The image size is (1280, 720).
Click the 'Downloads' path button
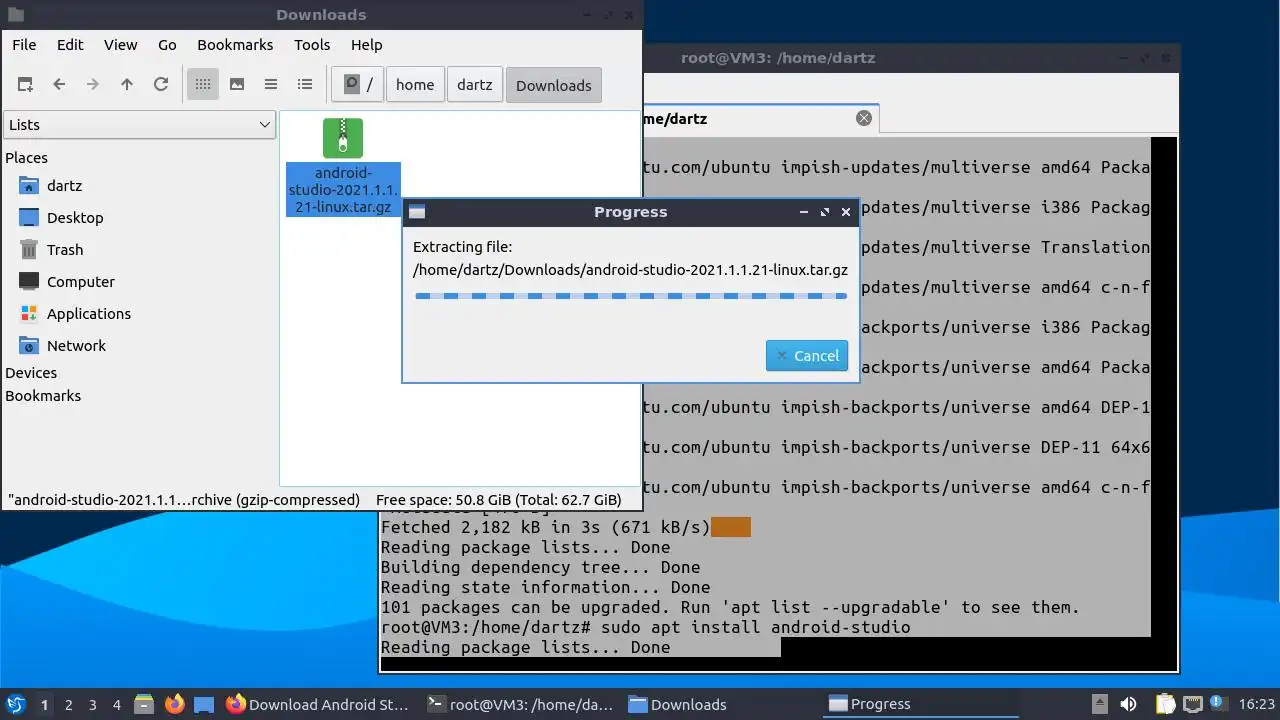point(554,85)
